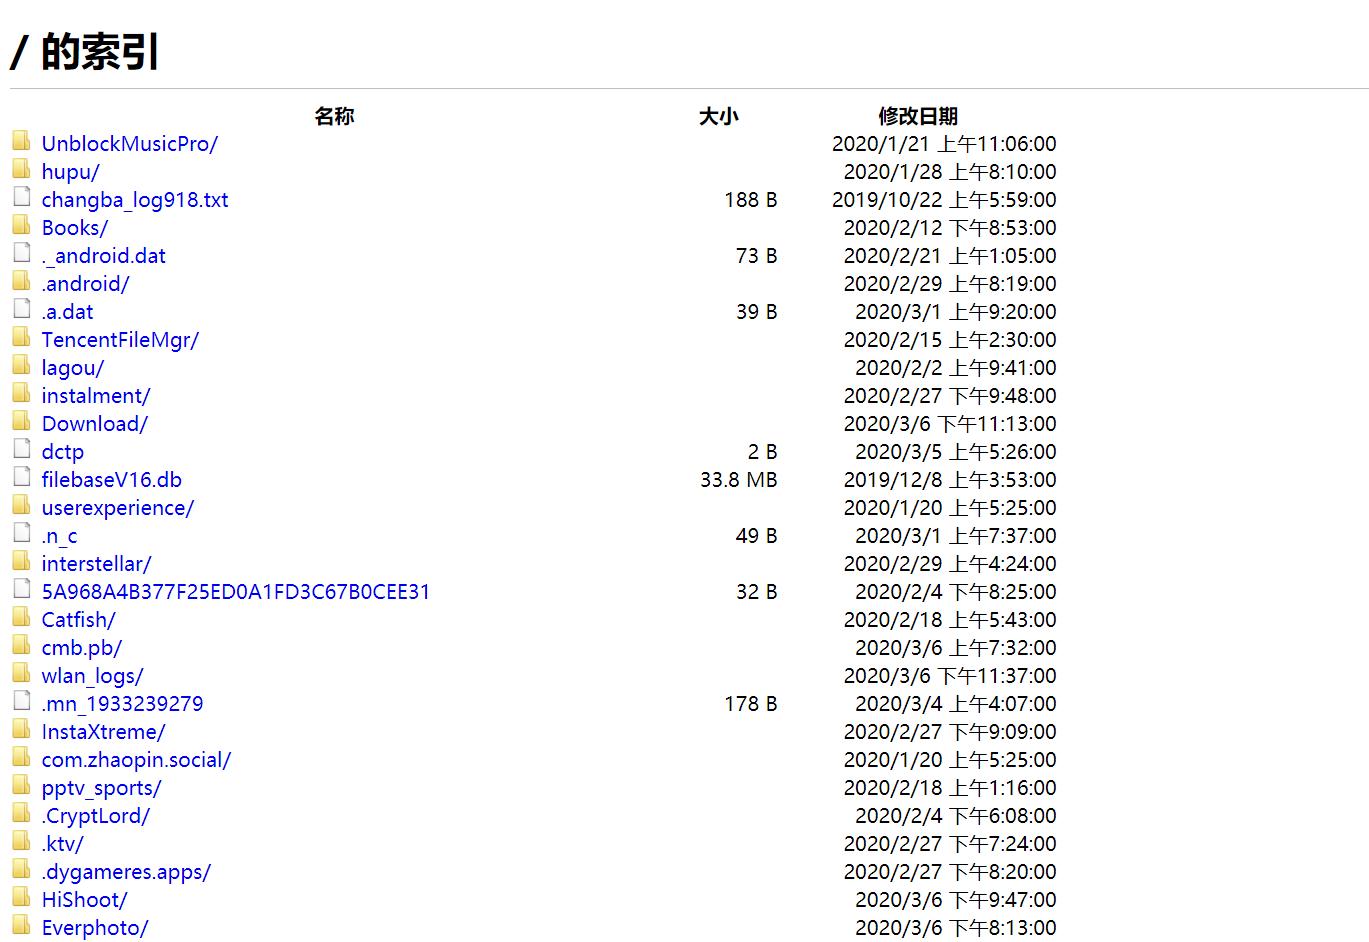Click folder icon next to InstaXtreme/
Viewport: 1369px width, 942px height.
21,728
